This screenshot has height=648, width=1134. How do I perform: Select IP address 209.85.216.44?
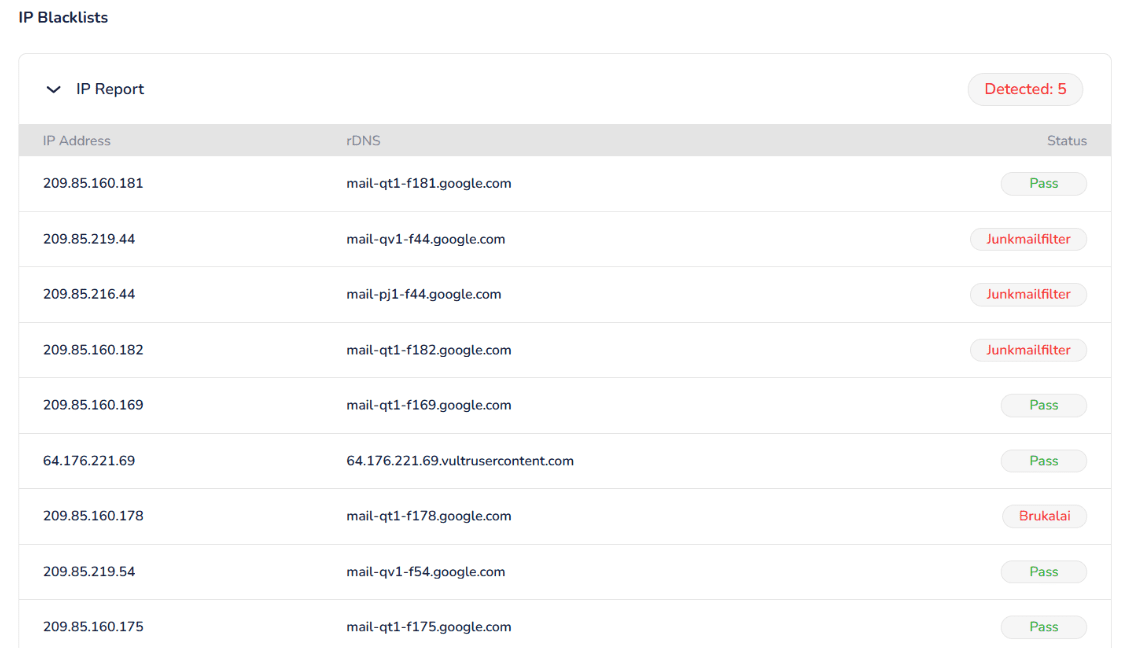coord(89,294)
